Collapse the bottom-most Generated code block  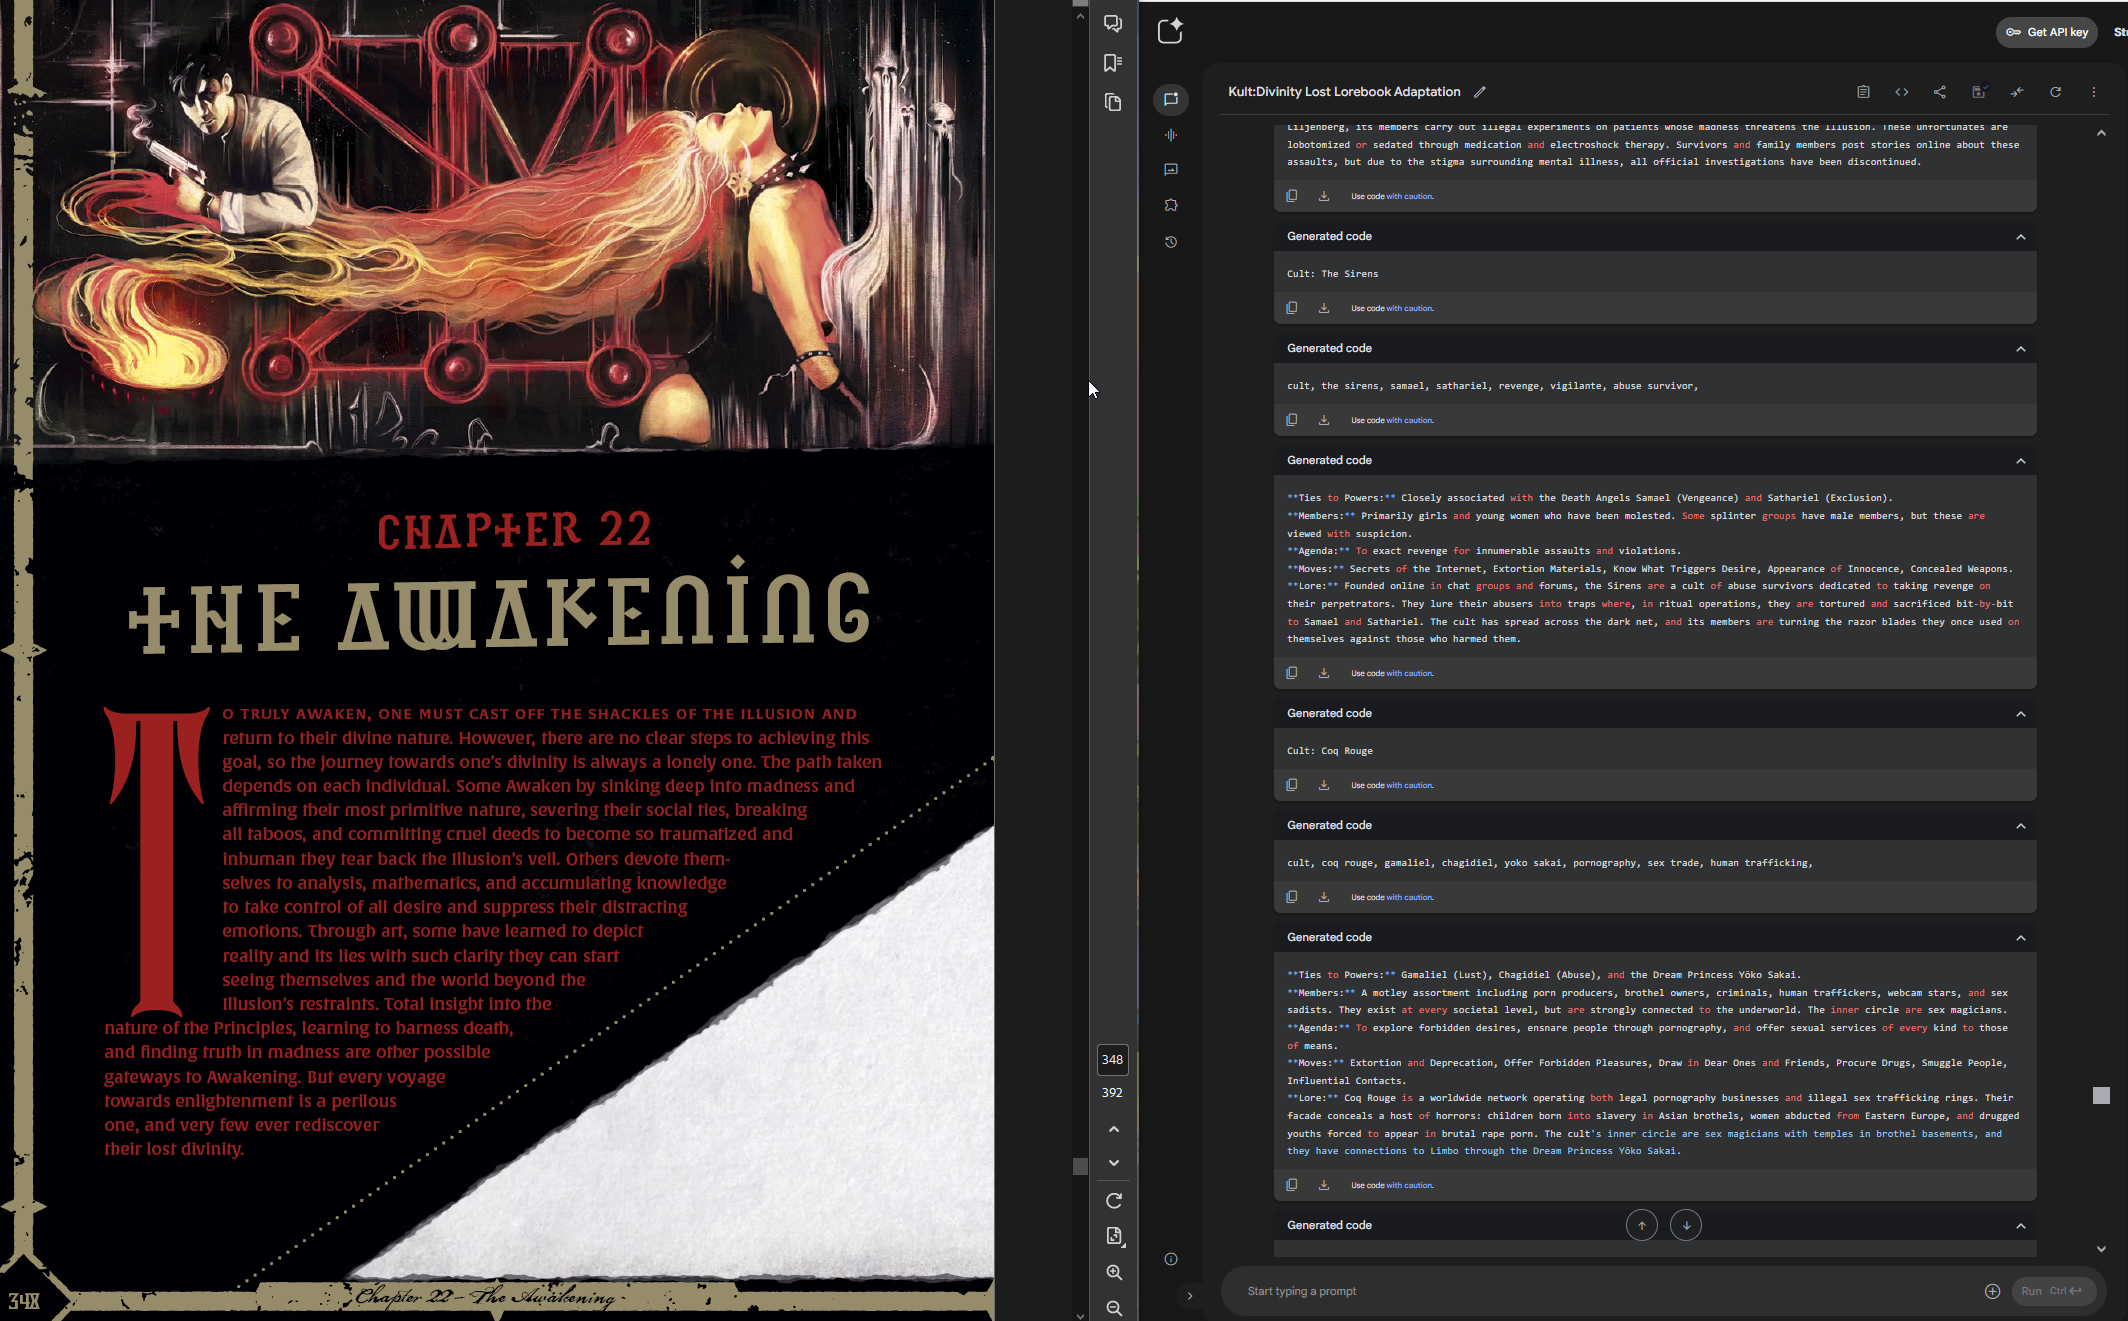2021,1226
